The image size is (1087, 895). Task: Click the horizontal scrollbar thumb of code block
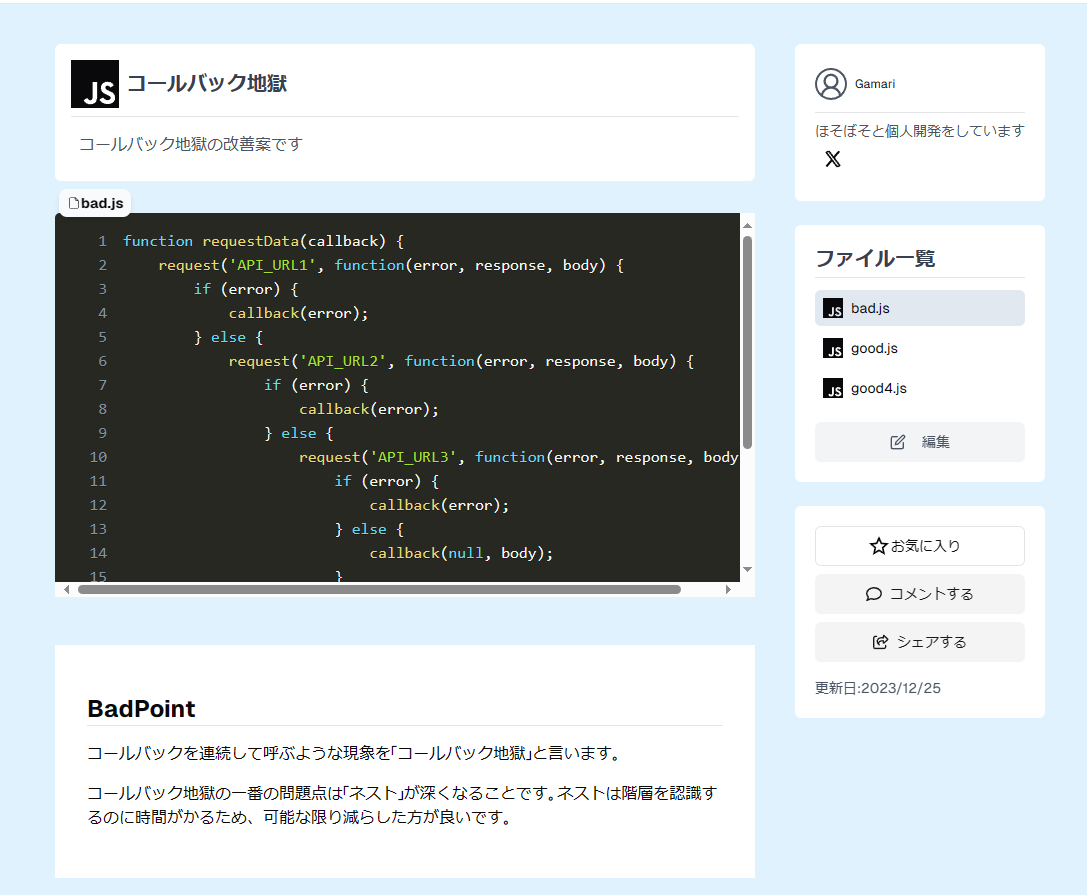[379, 590]
